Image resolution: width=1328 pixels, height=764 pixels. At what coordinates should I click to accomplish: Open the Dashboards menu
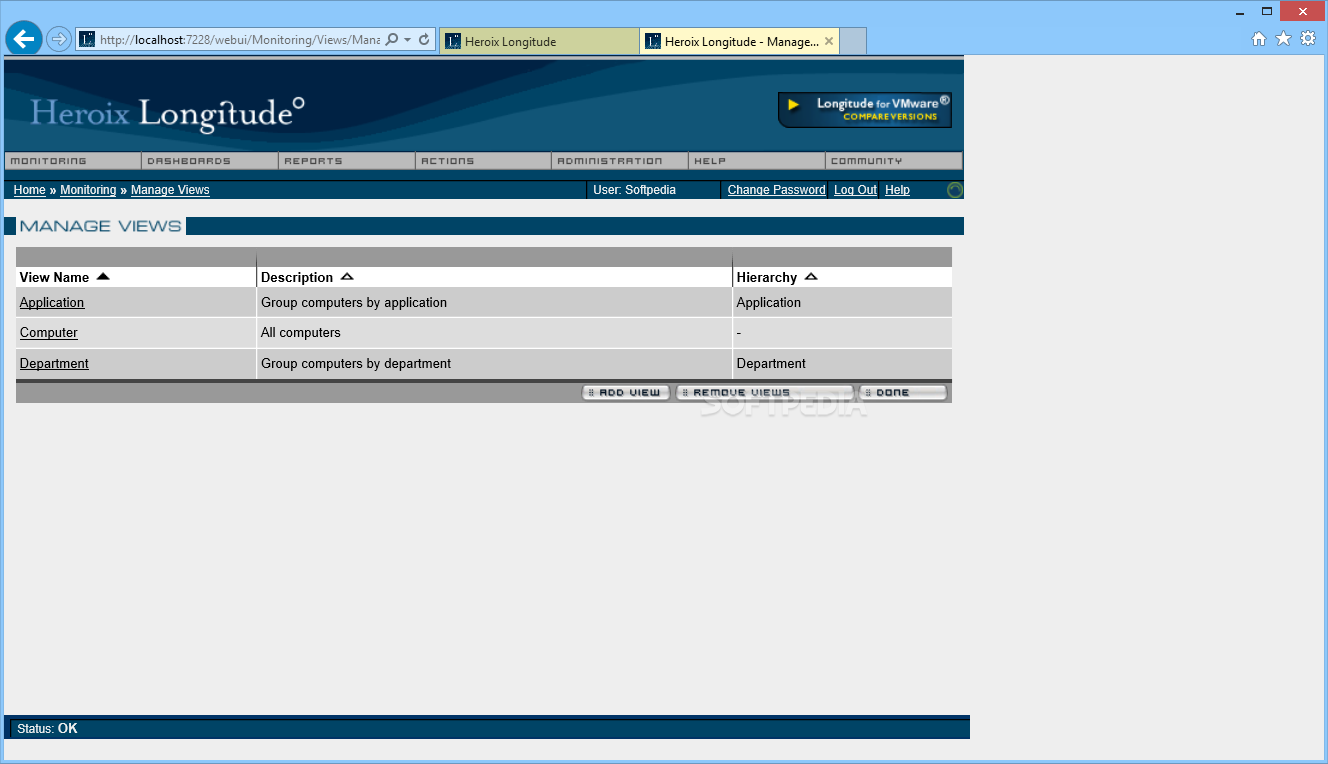pyautogui.click(x=210, y=161)
